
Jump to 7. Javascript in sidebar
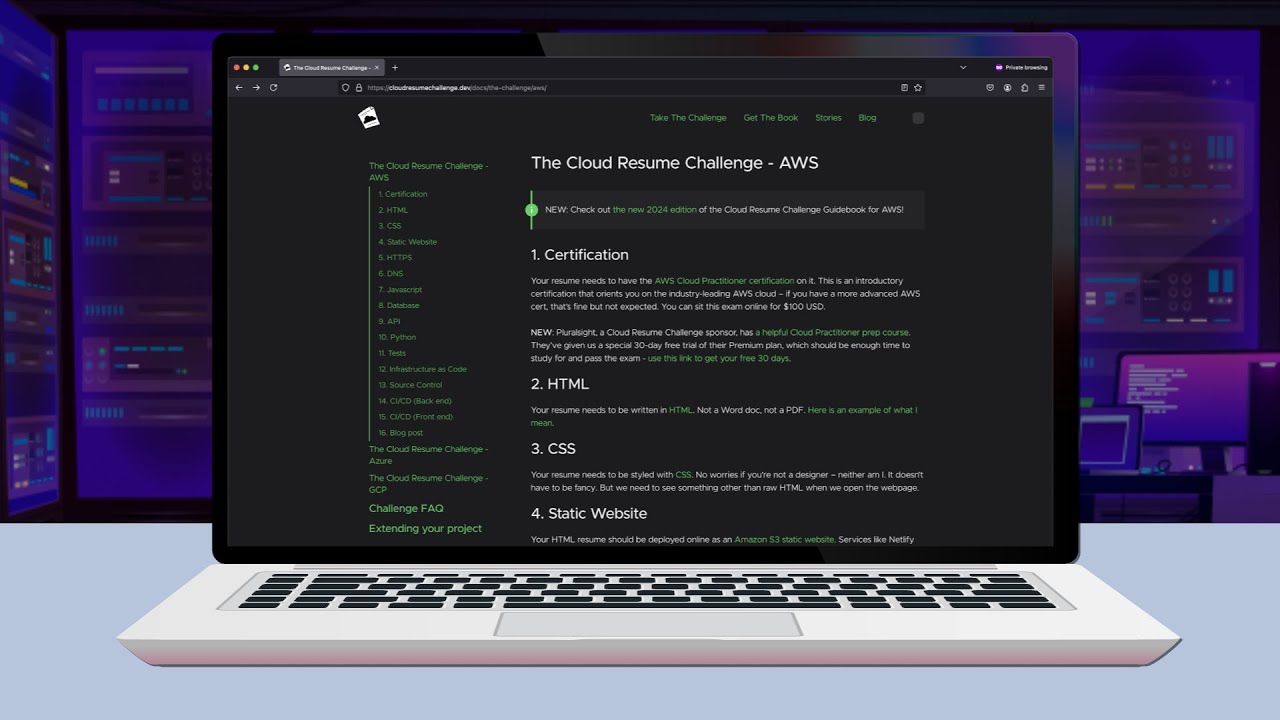pyautogui.click(x=400, y=290)
